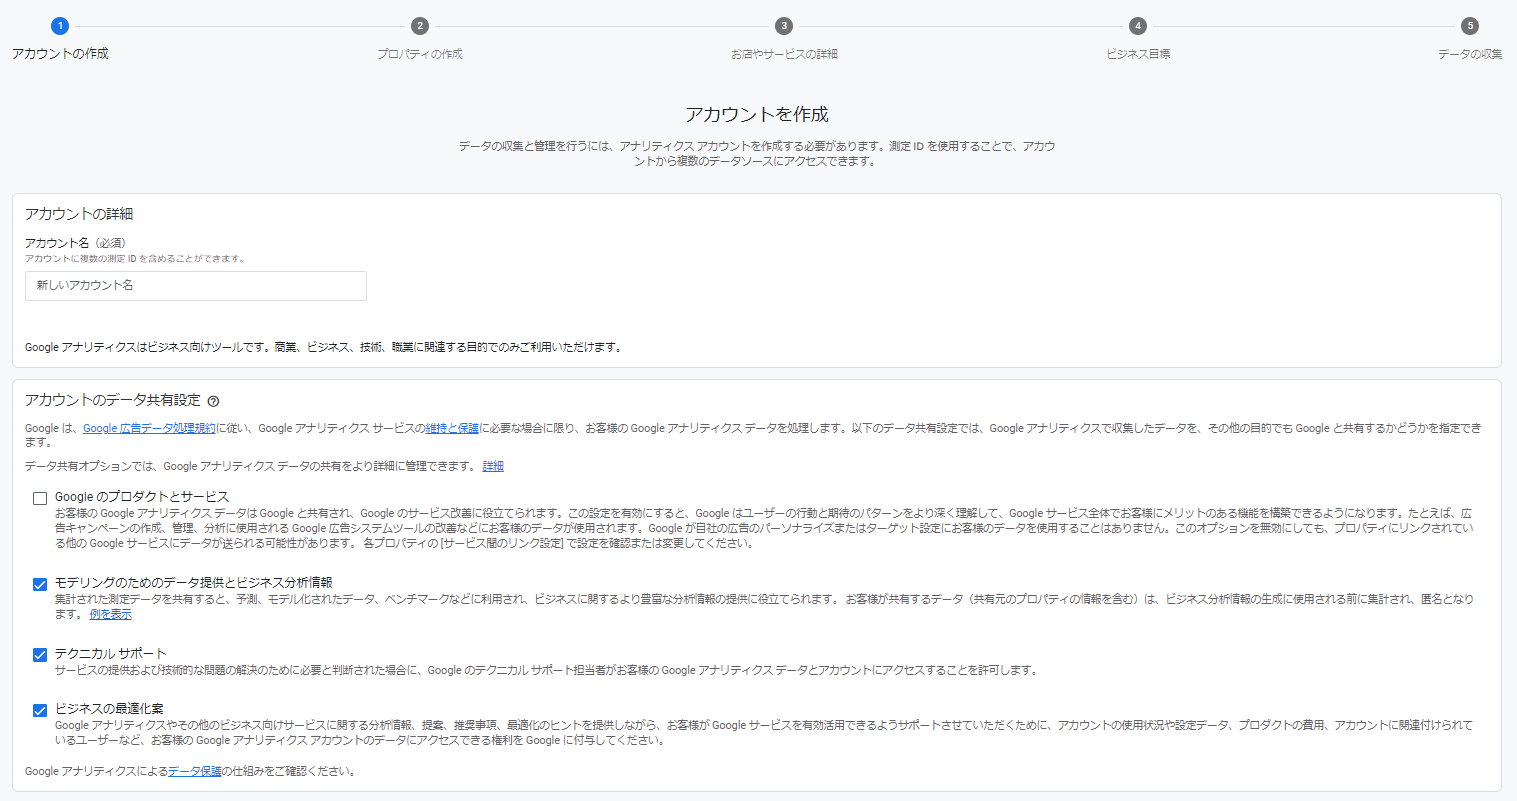Viewport: 1517px width, 801px height.
Task: Open help icon beside アカウントのデータ共有設定
Action: (213, 401)
